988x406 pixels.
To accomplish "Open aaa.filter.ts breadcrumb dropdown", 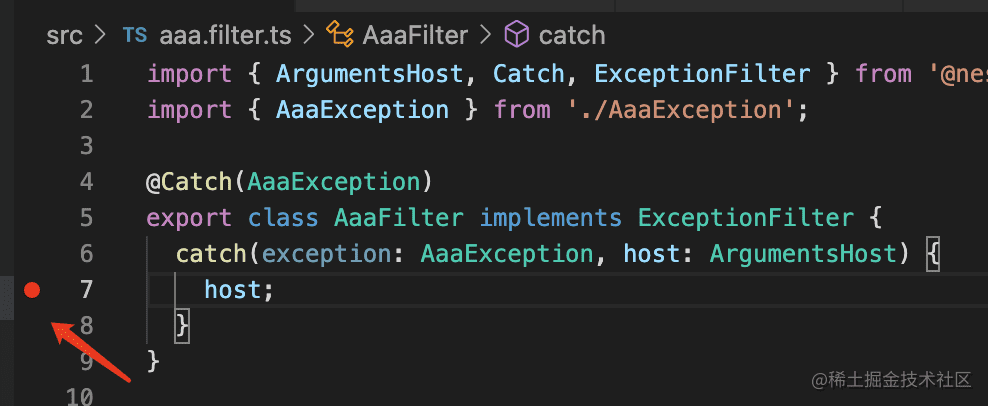I will (225, 35).
